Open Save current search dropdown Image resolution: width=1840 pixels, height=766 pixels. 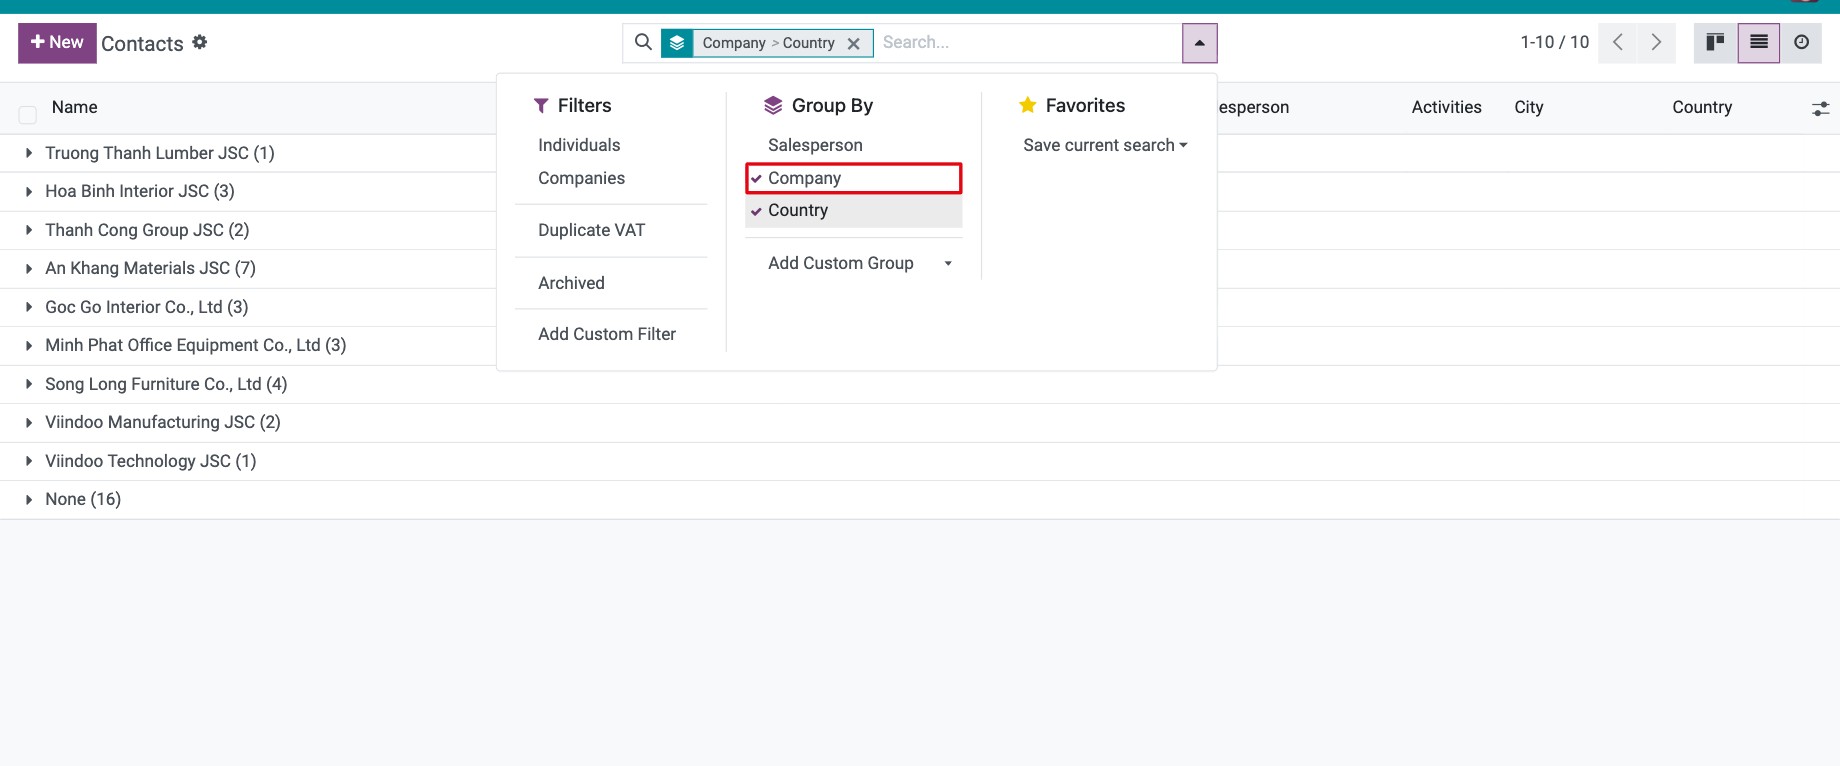point(1105,145)
